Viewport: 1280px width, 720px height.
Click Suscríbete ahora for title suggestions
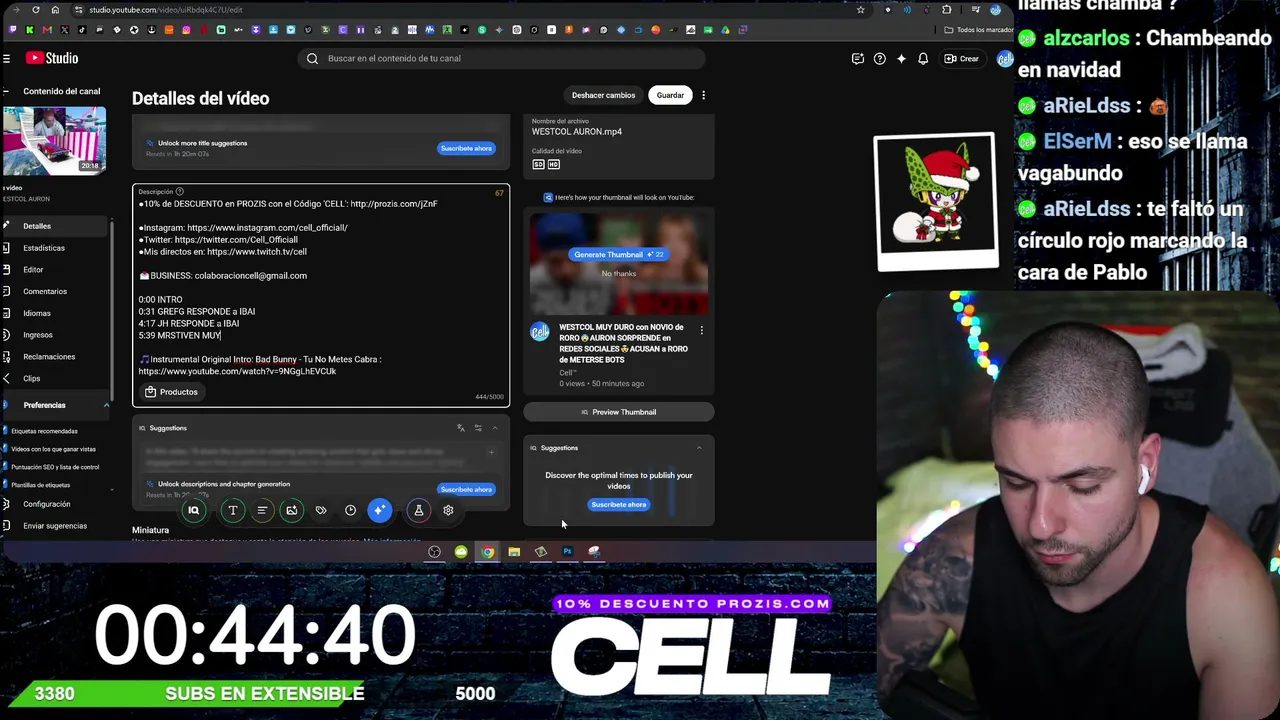(466, 149)
